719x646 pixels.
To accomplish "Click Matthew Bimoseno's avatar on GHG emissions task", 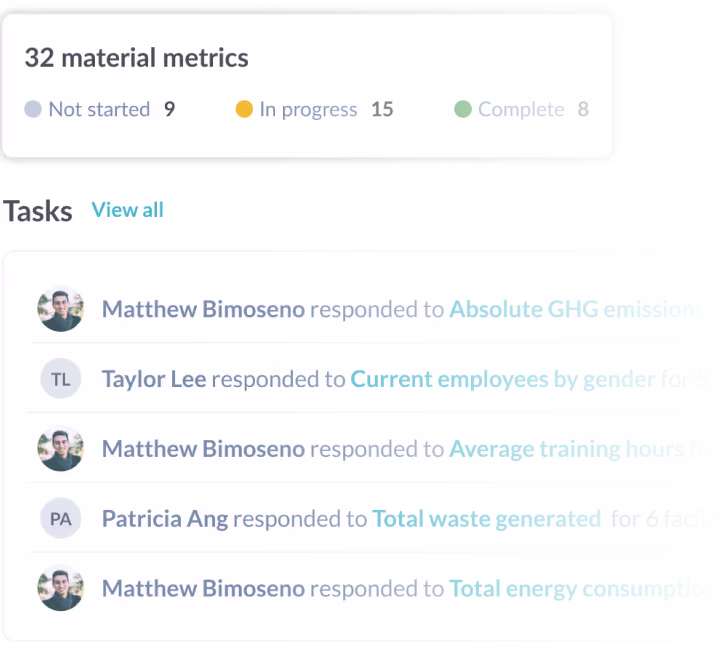I will click(x=61, y=309).
